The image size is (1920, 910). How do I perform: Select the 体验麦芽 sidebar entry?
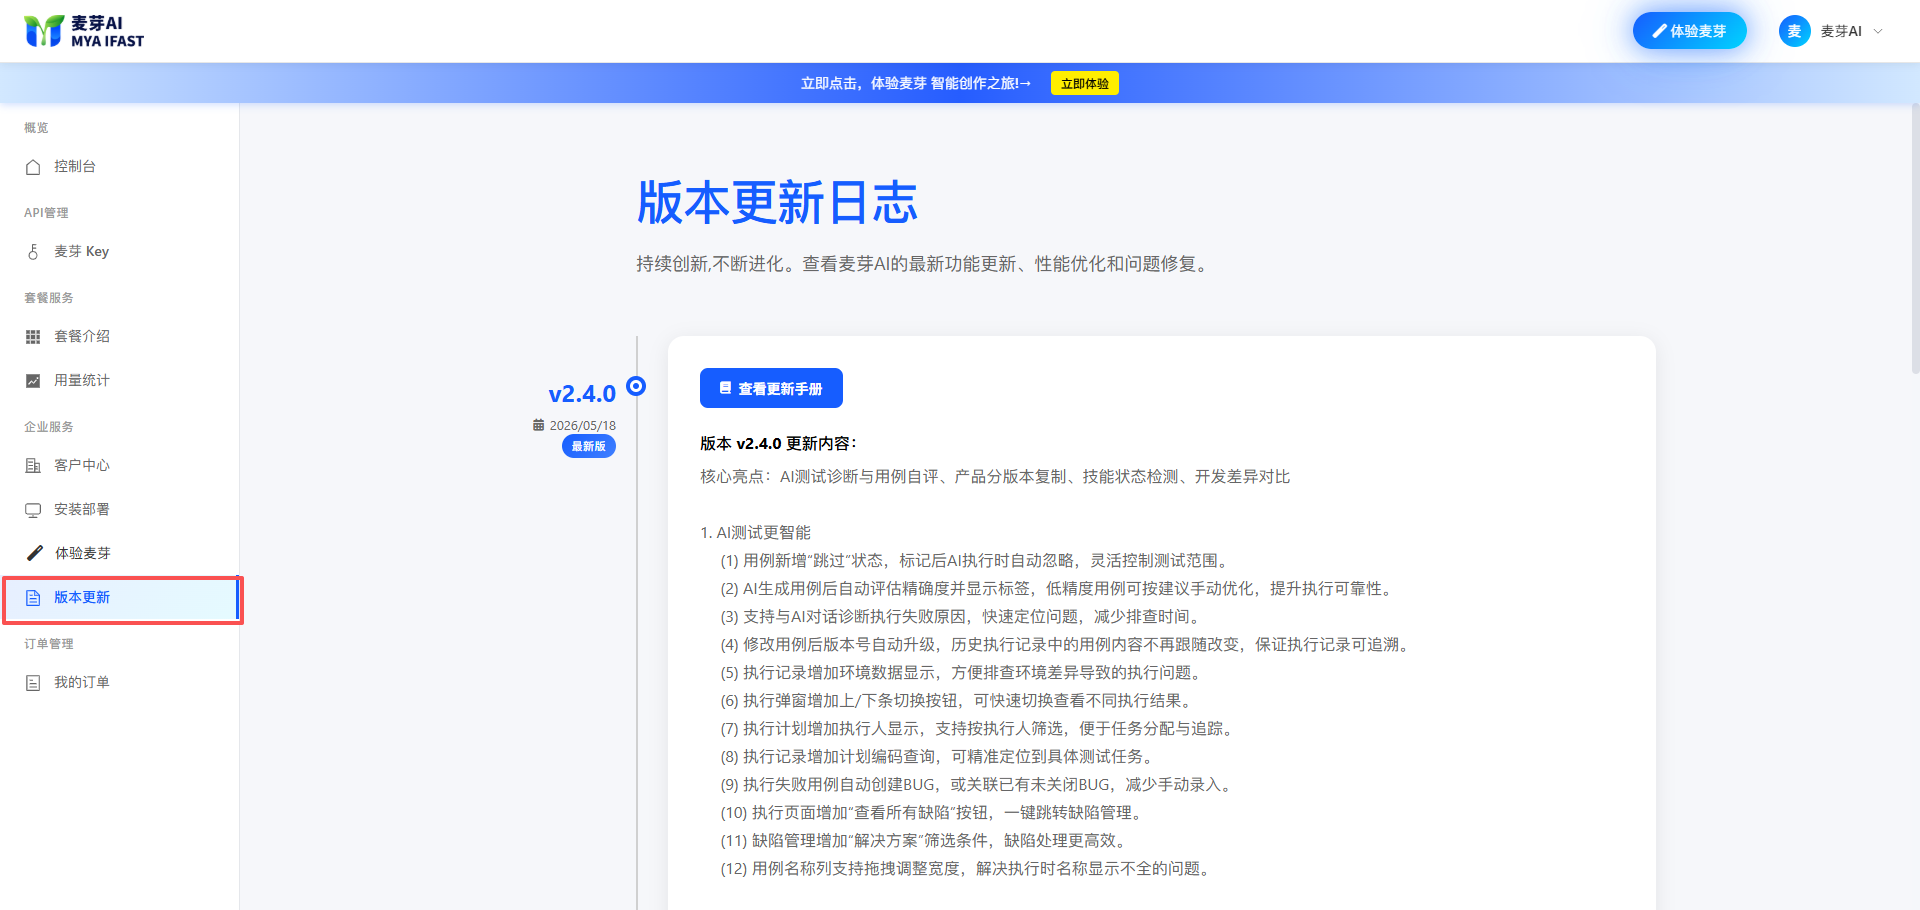click(120, 554)
